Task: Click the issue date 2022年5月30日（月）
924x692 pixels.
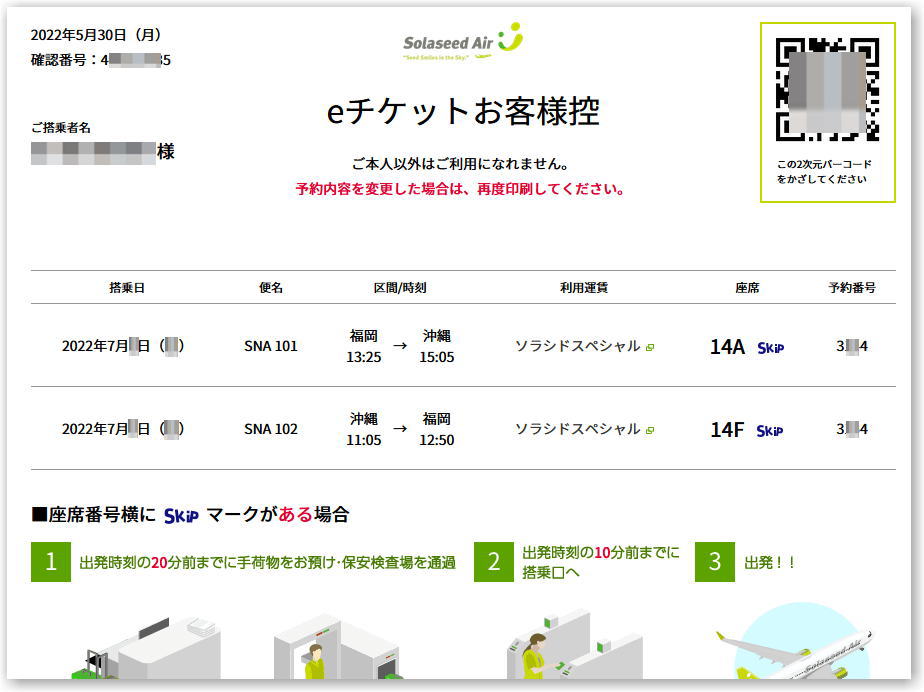Action: tap(97, 35)
